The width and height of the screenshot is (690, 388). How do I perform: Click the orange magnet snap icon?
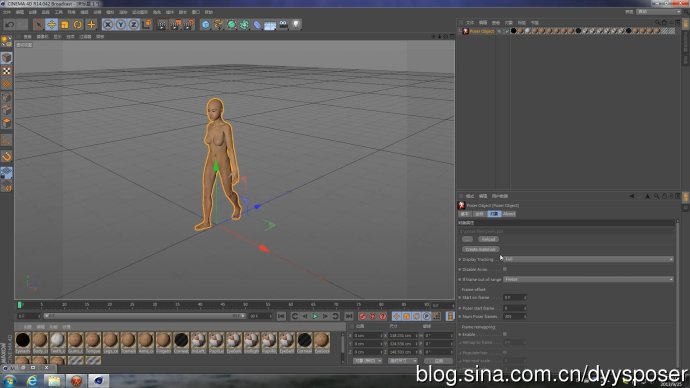pyautogui.click(x=7, y=157)
